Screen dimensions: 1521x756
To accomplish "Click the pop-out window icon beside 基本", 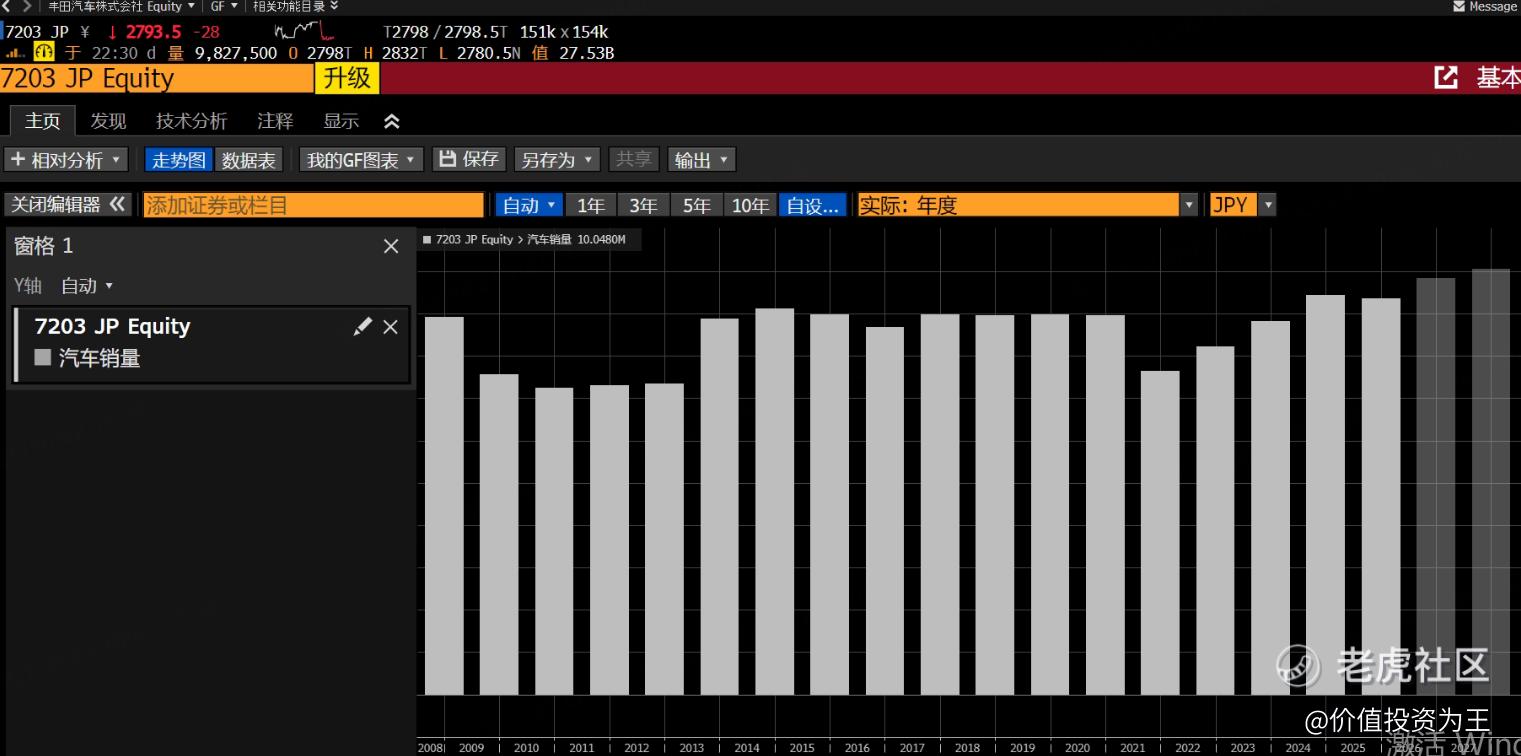I will click(x=1446, y=78).
